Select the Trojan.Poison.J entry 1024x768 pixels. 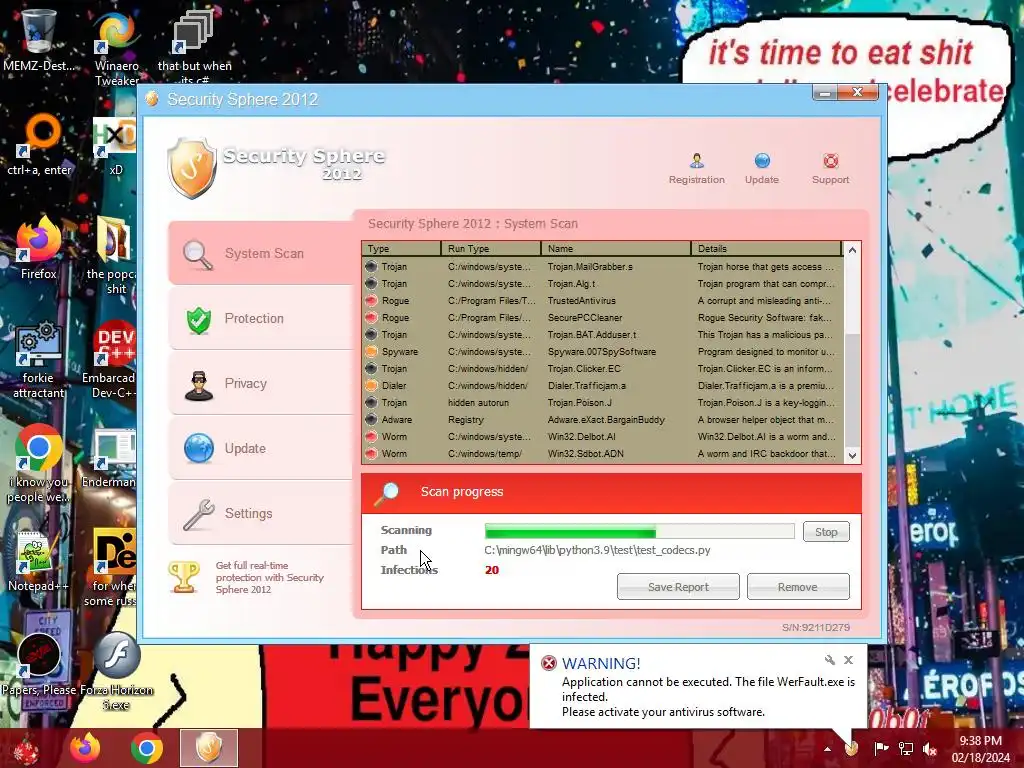[602, 402]
